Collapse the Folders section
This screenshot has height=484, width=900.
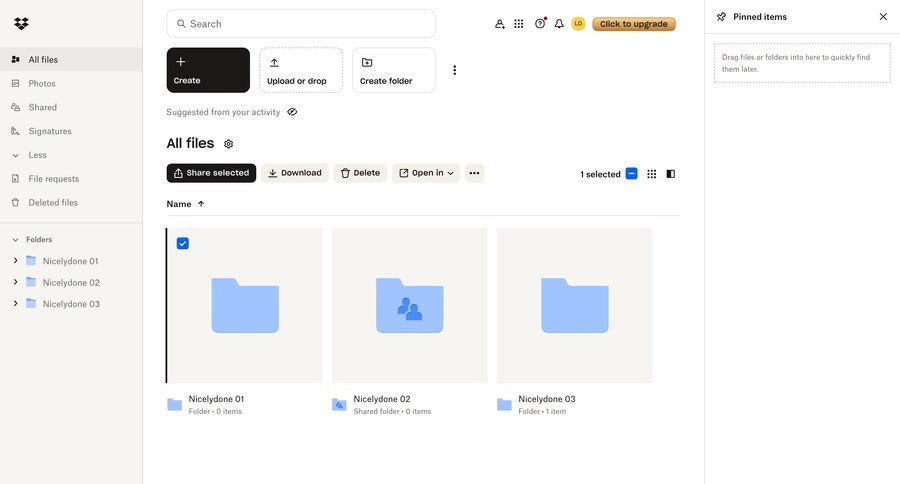15,239
